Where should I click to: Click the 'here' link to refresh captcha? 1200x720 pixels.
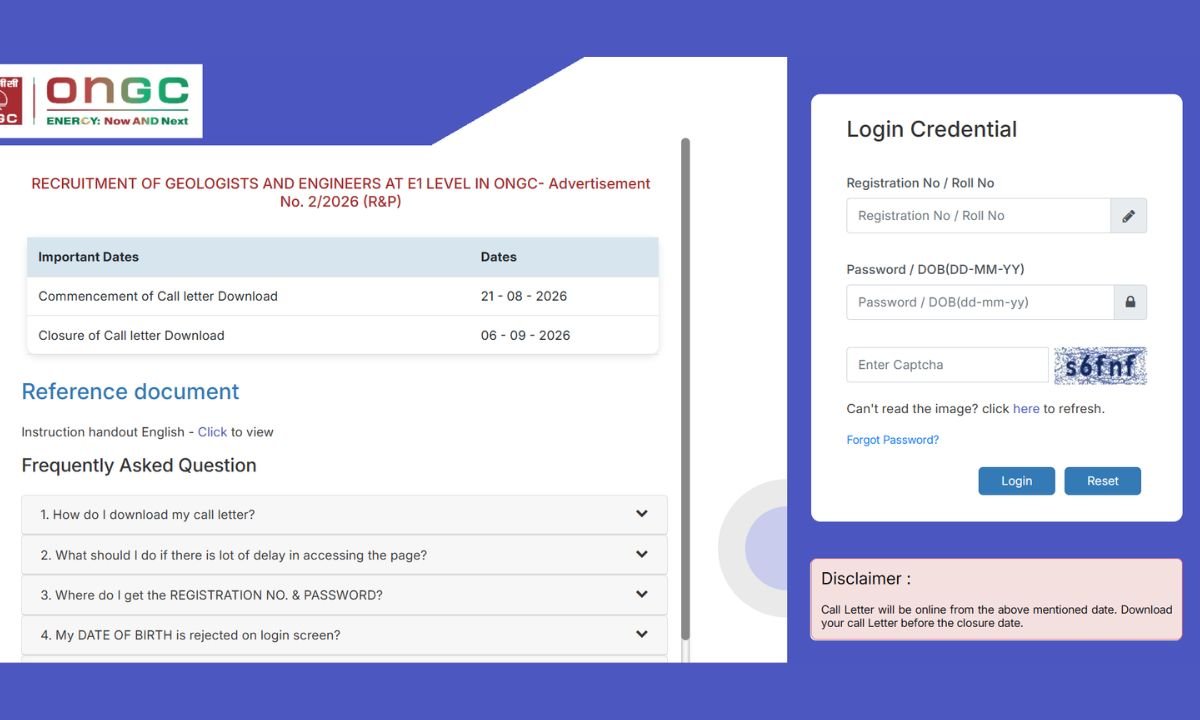(1026, 409)
